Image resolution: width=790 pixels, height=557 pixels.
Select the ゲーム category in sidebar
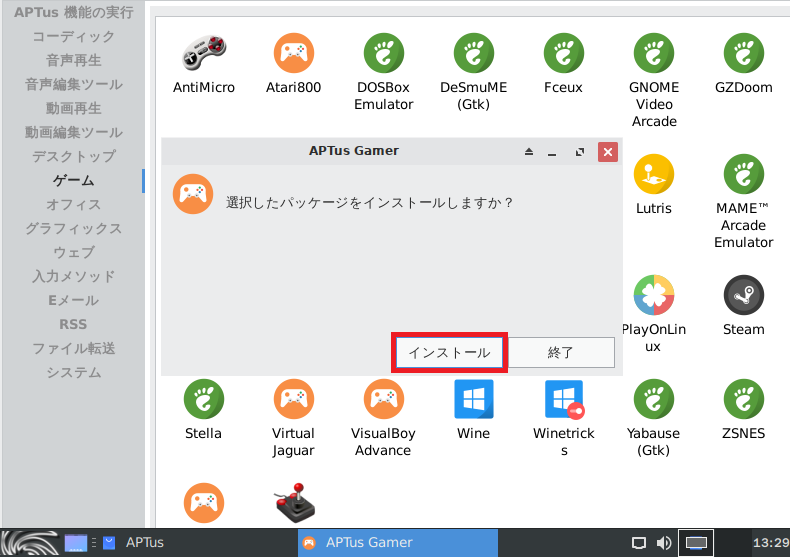(74, 180)
